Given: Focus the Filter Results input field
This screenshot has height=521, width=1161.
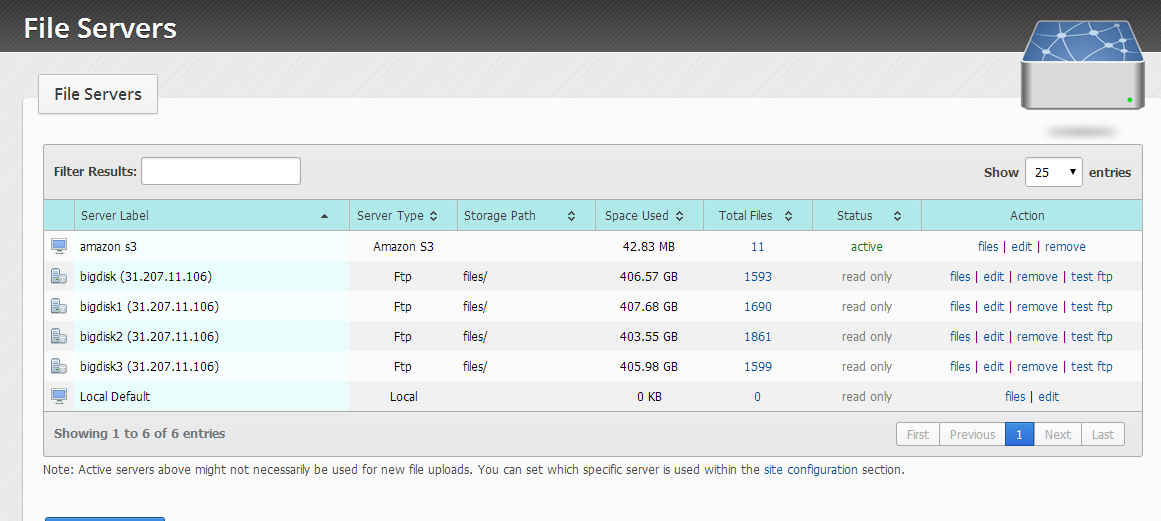Looking at the screenshot, I should point(220,171).
